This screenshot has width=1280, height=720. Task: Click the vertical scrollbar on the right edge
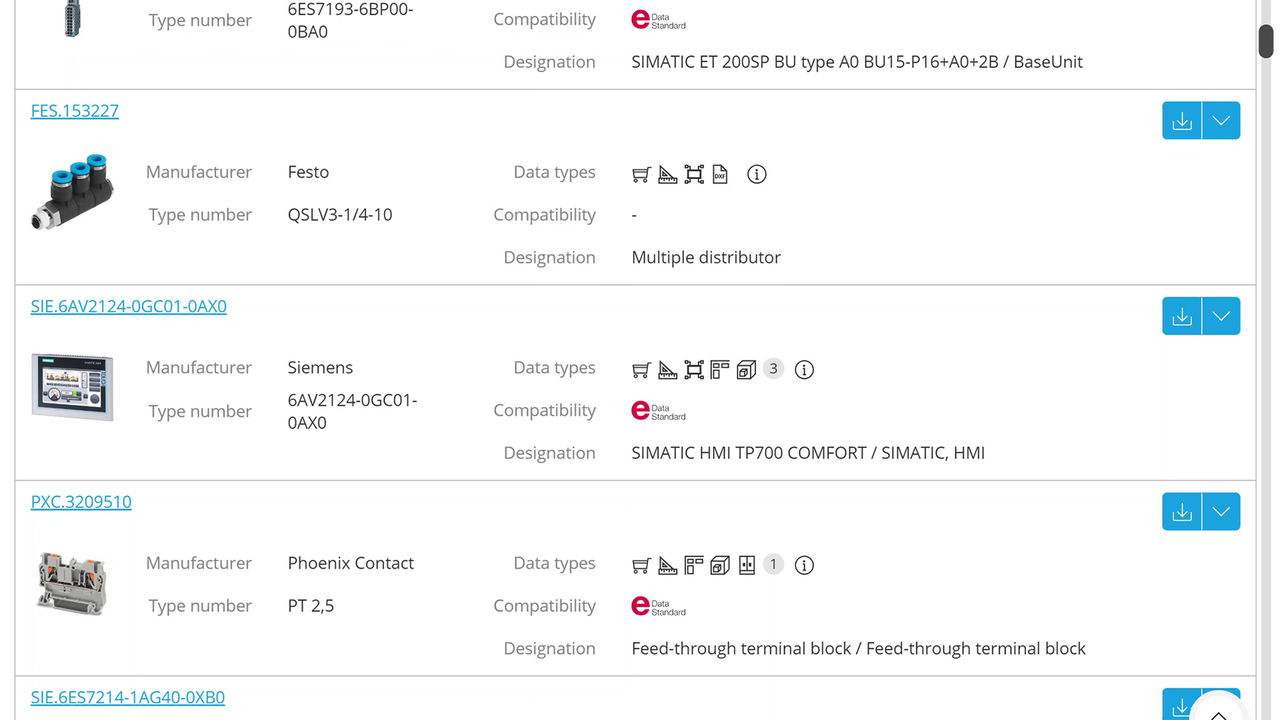[x=1266, y=42]
